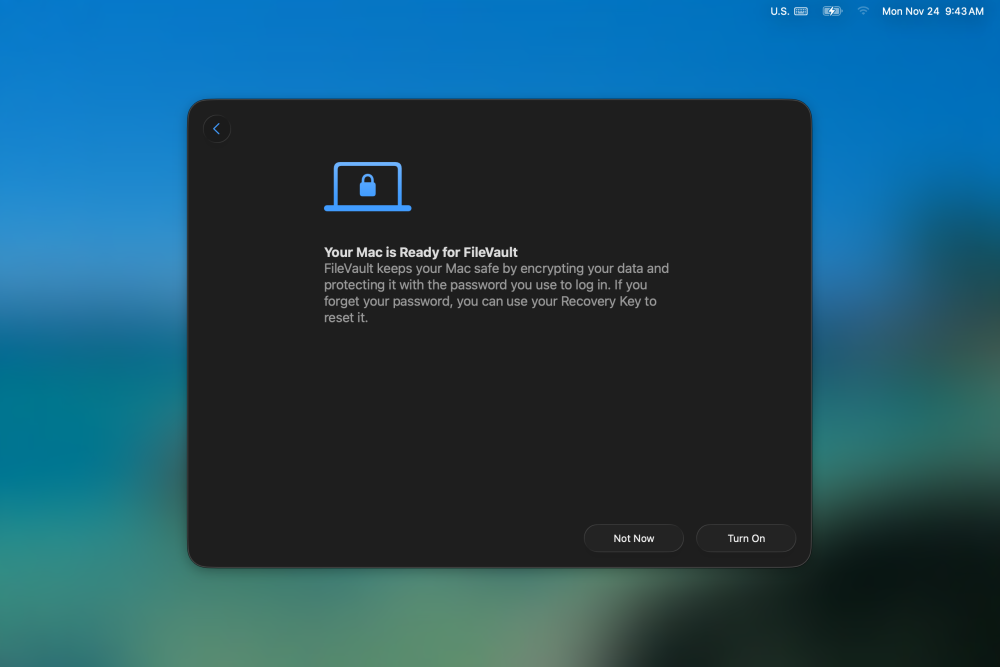The image size is (1000, 667).
Task: Check the battery charging status icon
Action: point(832,11)
